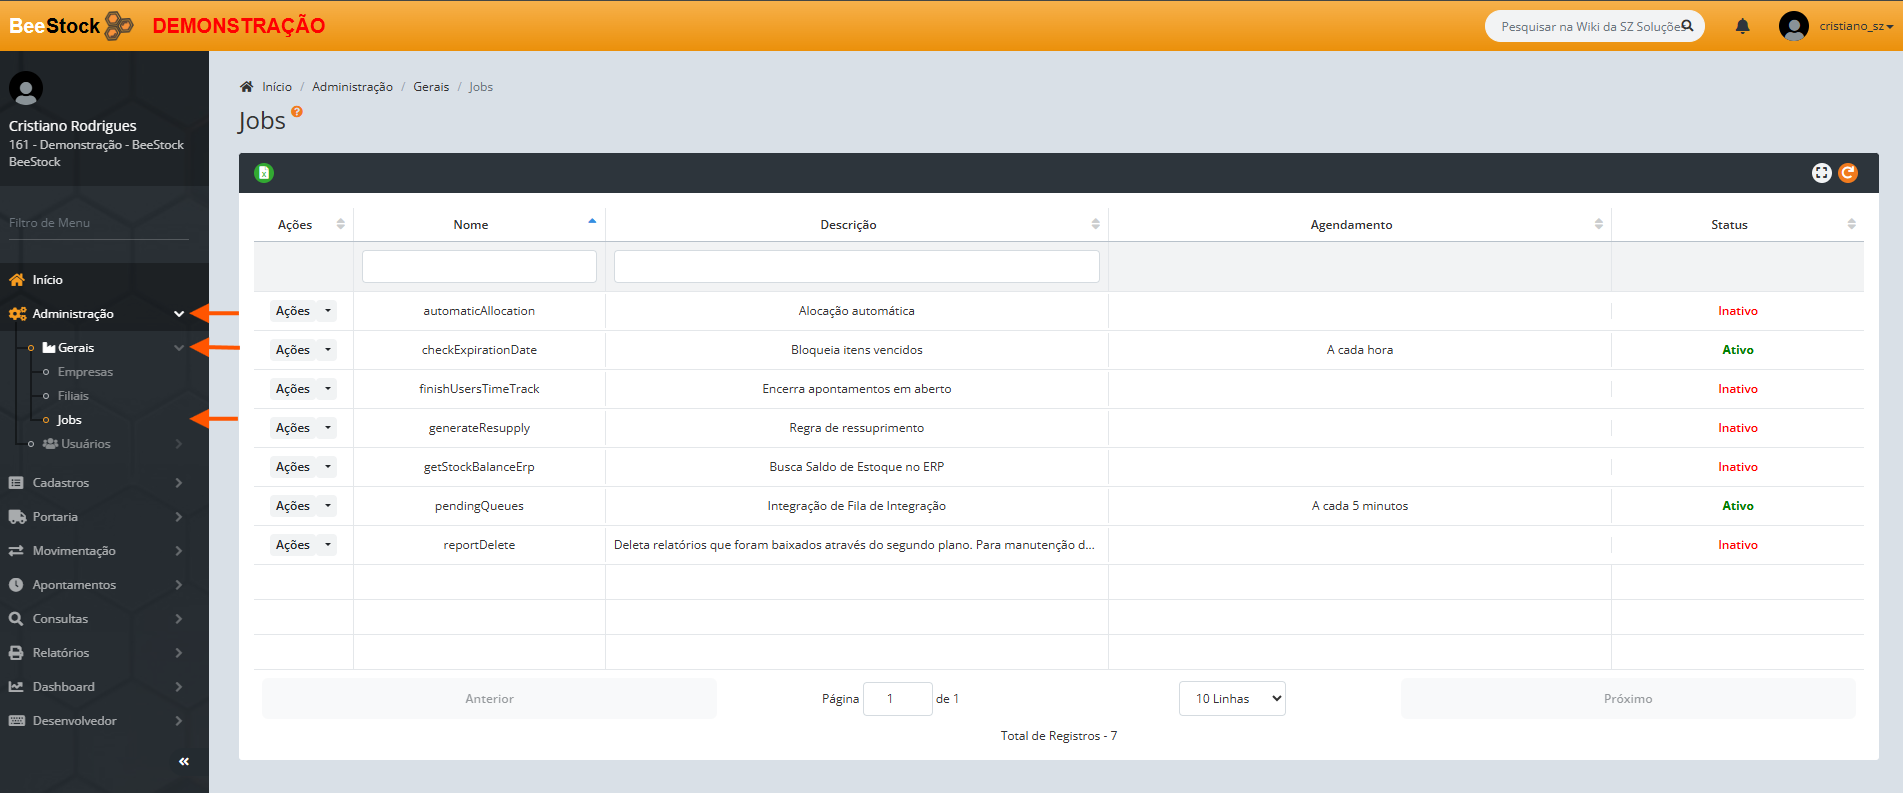1903x793 pixels.
Task: Open Ações dropdown for checkExpirationDate row
Action: point(327,350)
